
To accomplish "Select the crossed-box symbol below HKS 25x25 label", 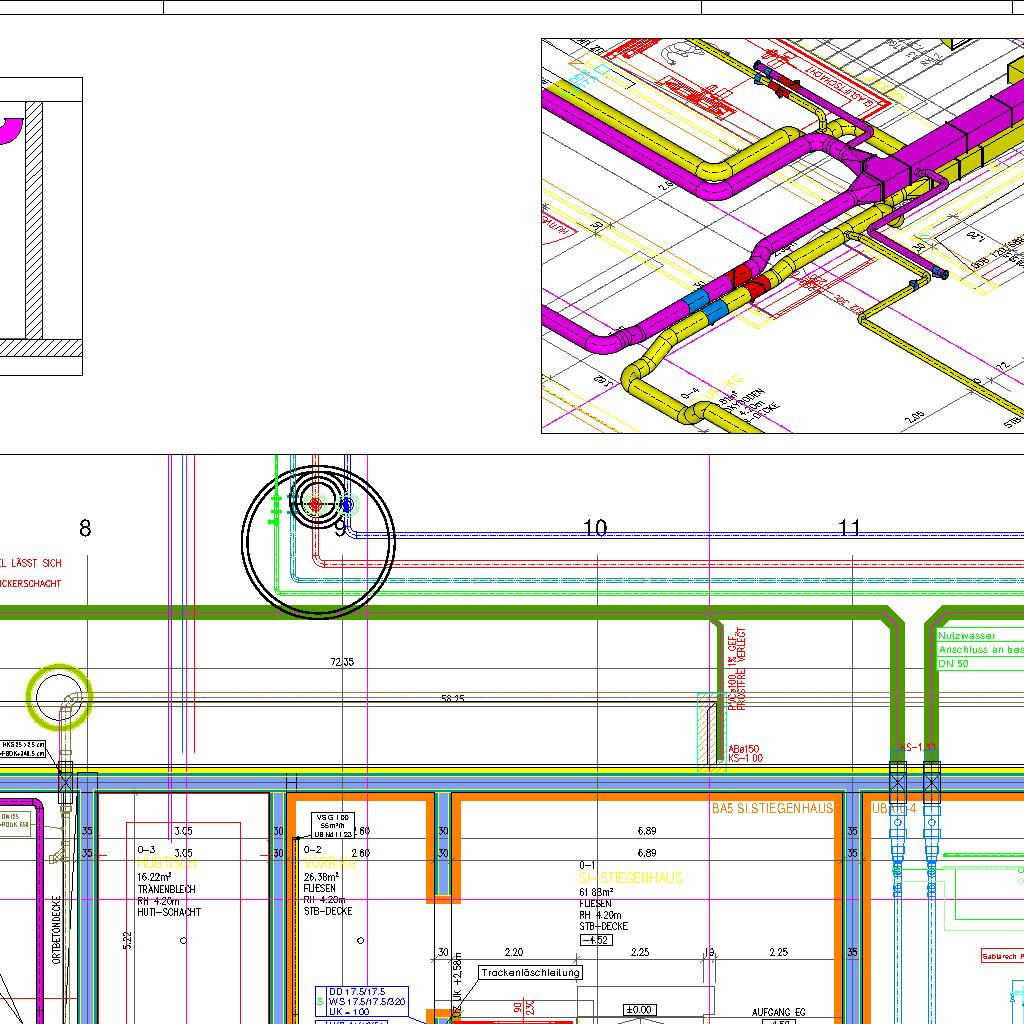I will point(66,776).
